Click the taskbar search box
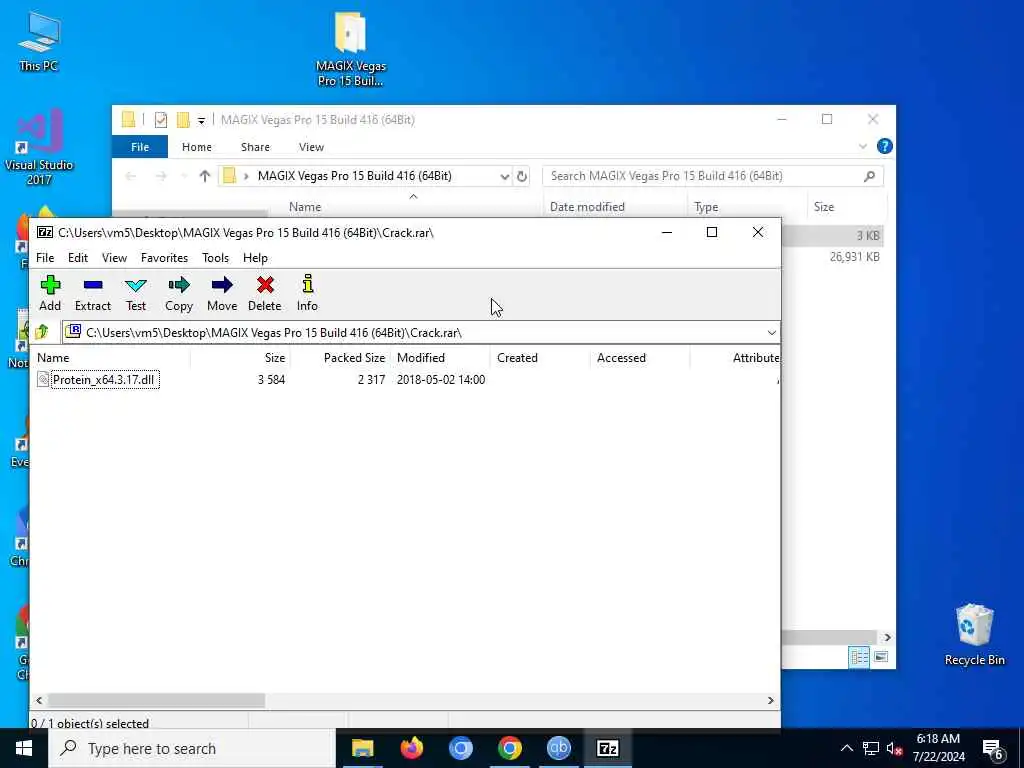The width and height of the screenshot is (1024, 768). (192, 748)
